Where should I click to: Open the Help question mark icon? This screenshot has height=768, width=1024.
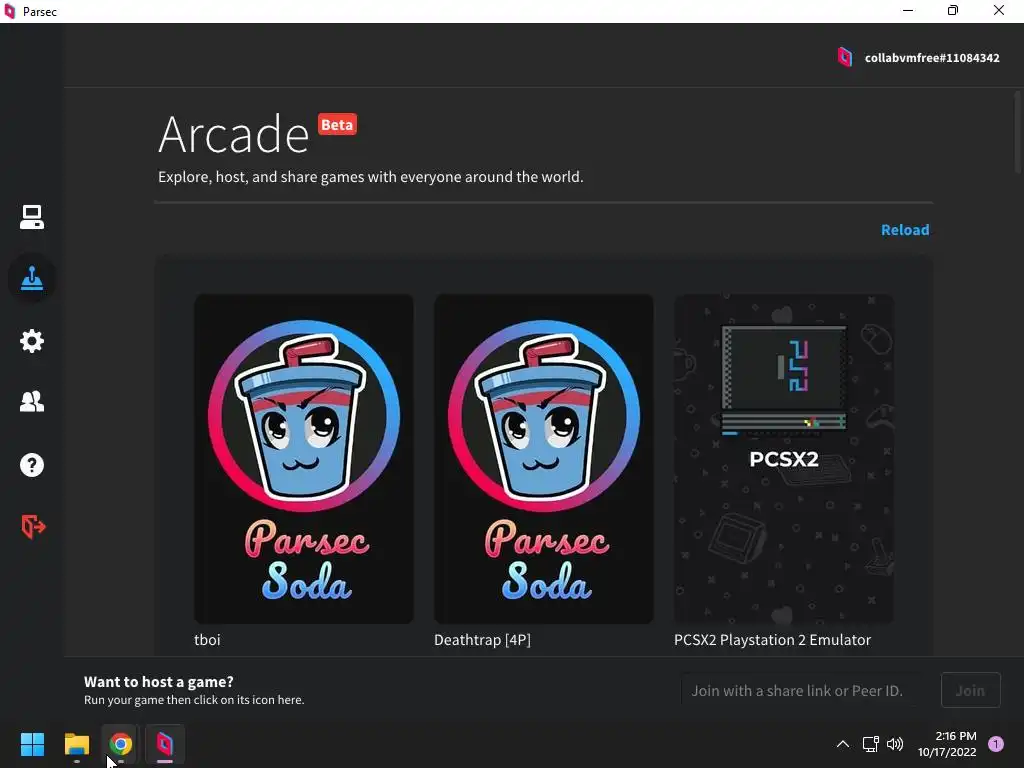click(x=31, y=465)
